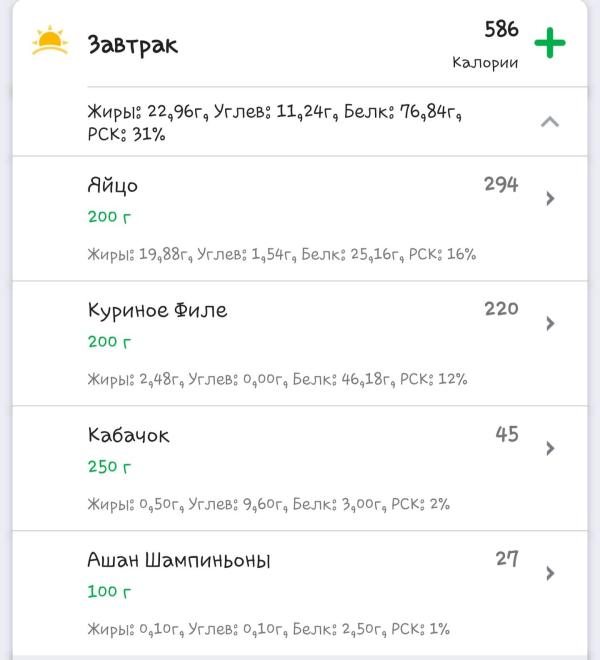Tap the breakfast macros summary text
This screenshot has height=660, width=600.
tap(275, 122)
